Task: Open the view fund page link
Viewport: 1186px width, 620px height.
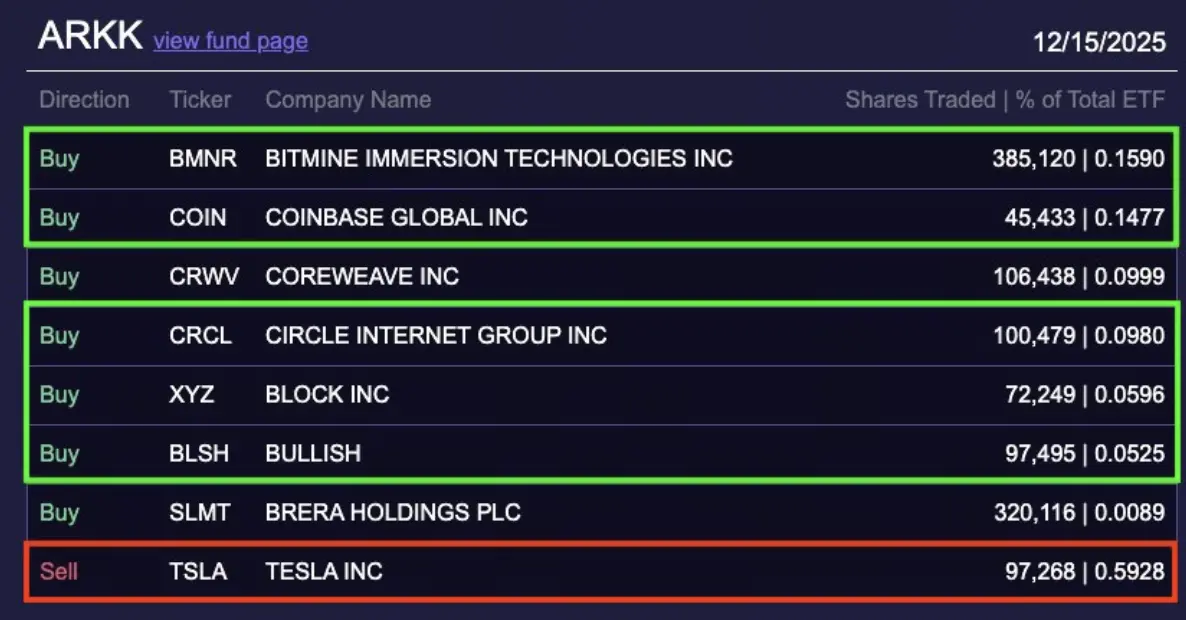Action: [231, 41]
